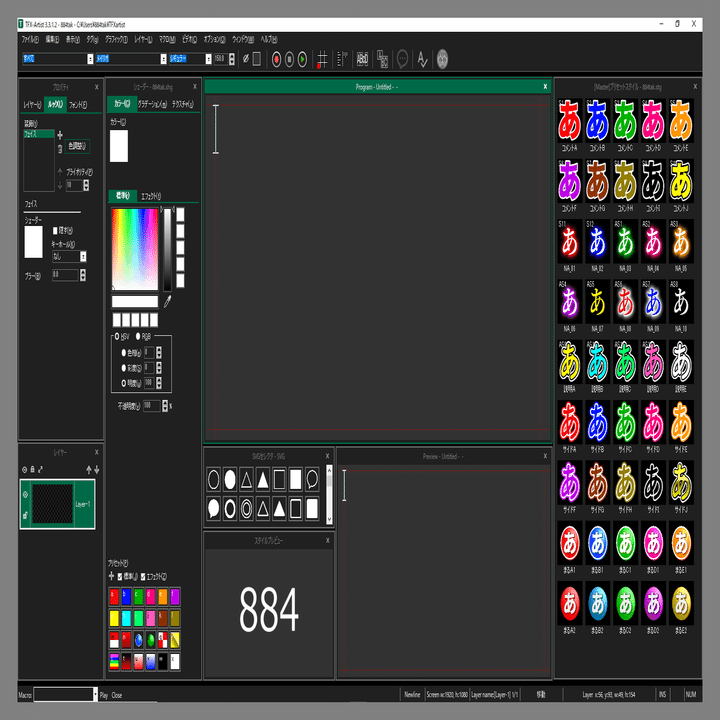Run the spell check A-checkmark icon
This screenshot has width=720, height=720.
click(422, 59)
